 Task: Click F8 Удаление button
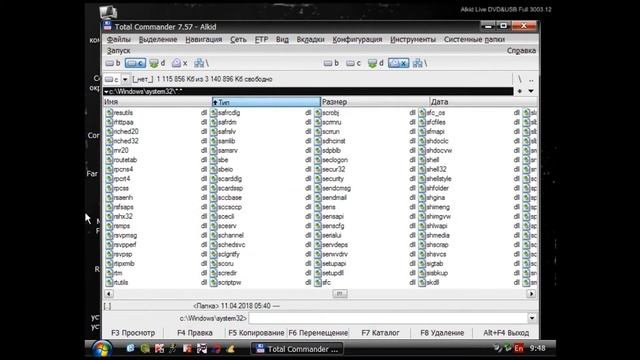click(x=442, y=333)
